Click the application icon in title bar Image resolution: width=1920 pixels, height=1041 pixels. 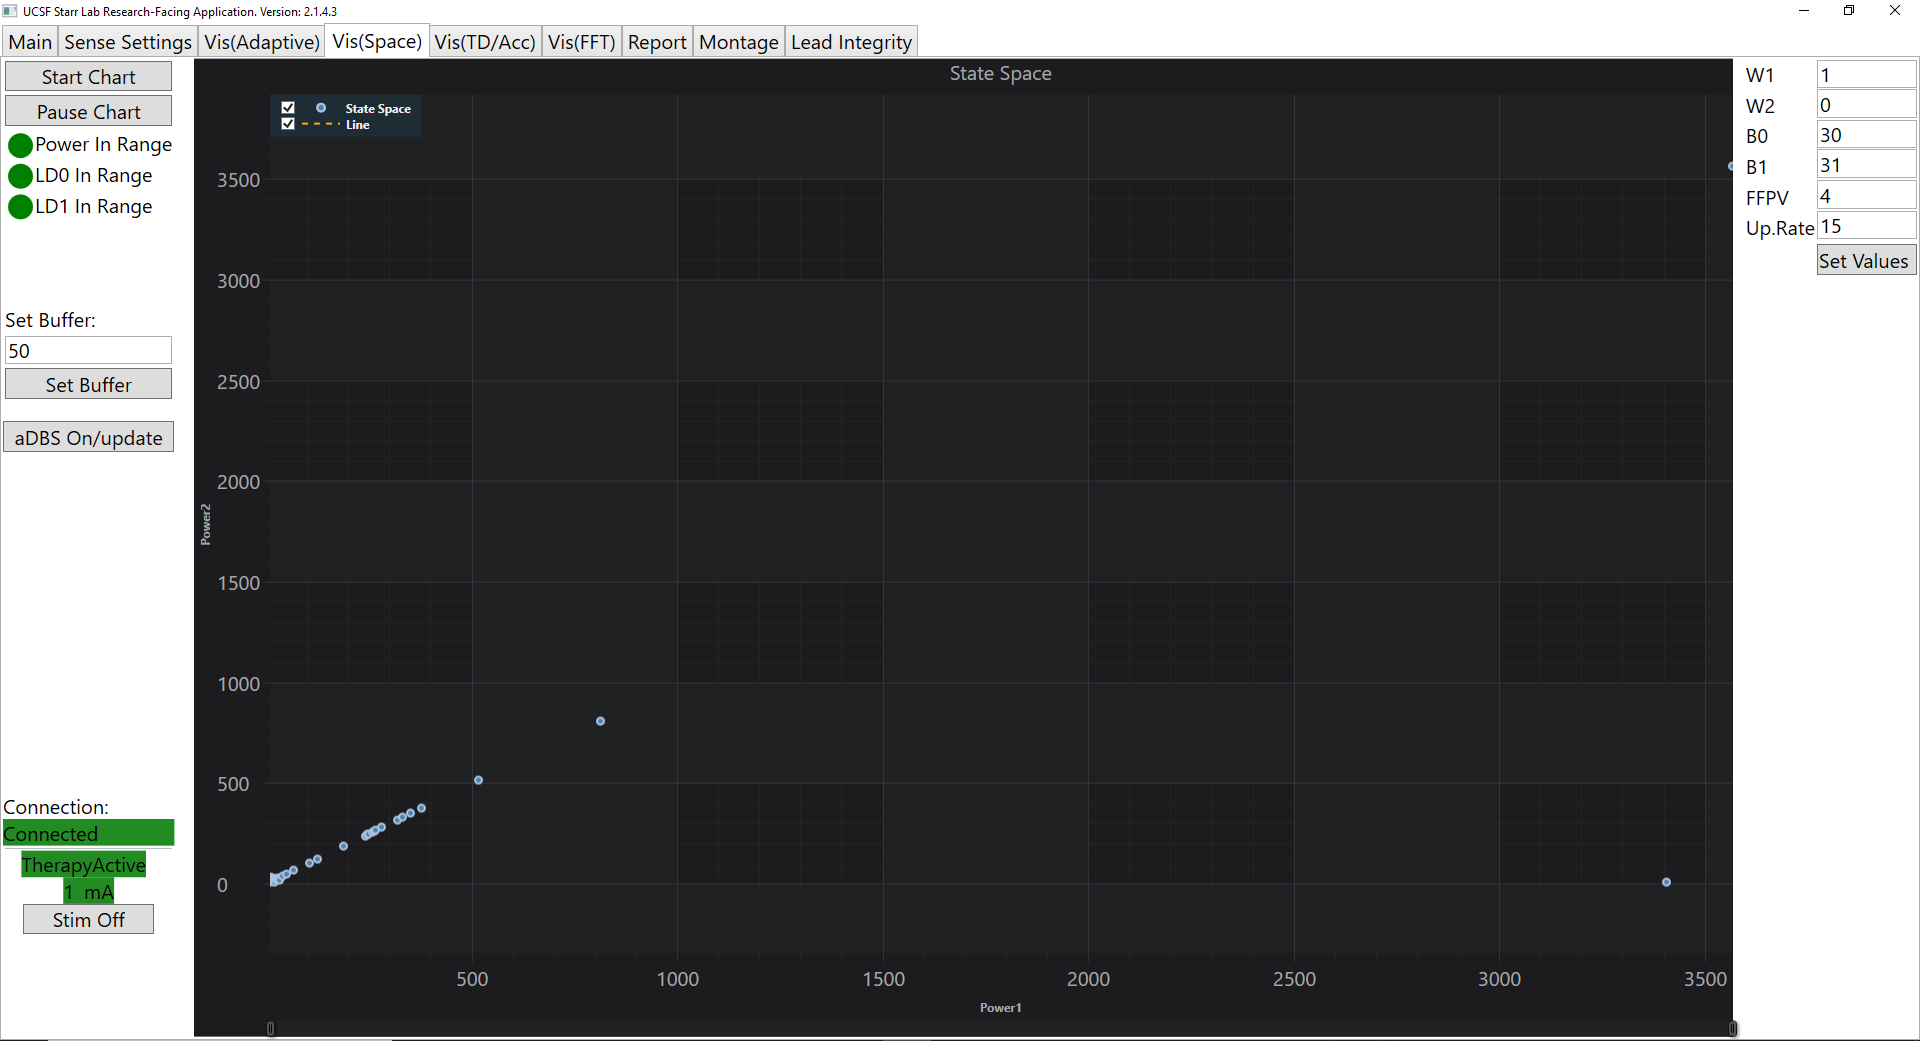10,11
